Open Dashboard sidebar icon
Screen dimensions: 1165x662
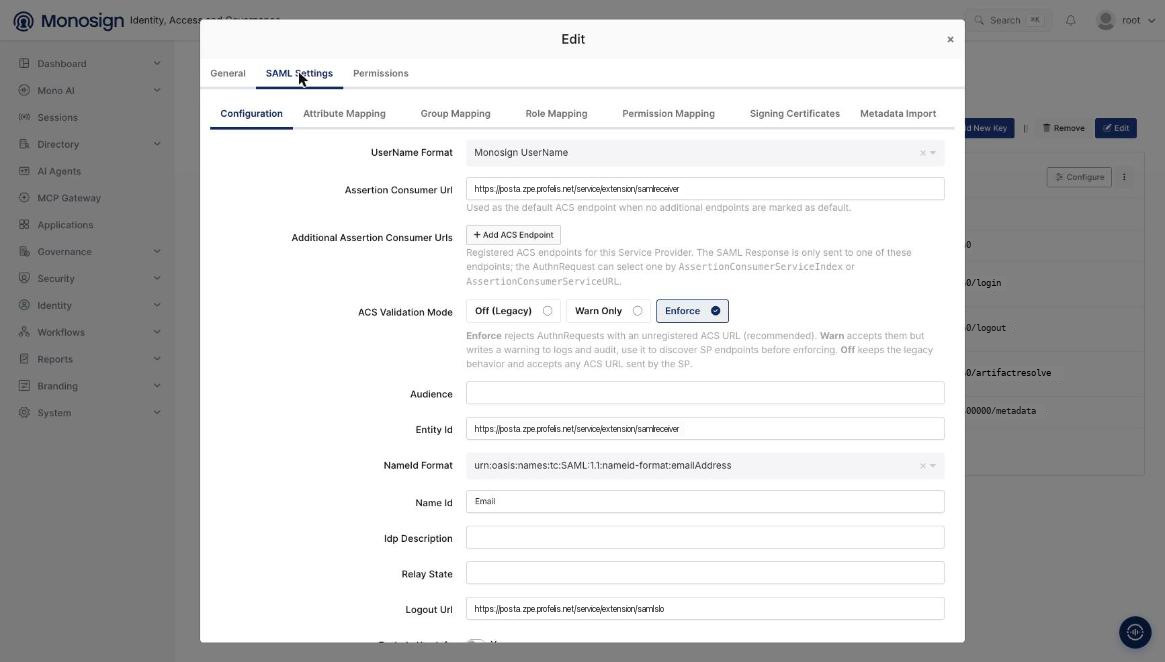click(x=25, y=63)
